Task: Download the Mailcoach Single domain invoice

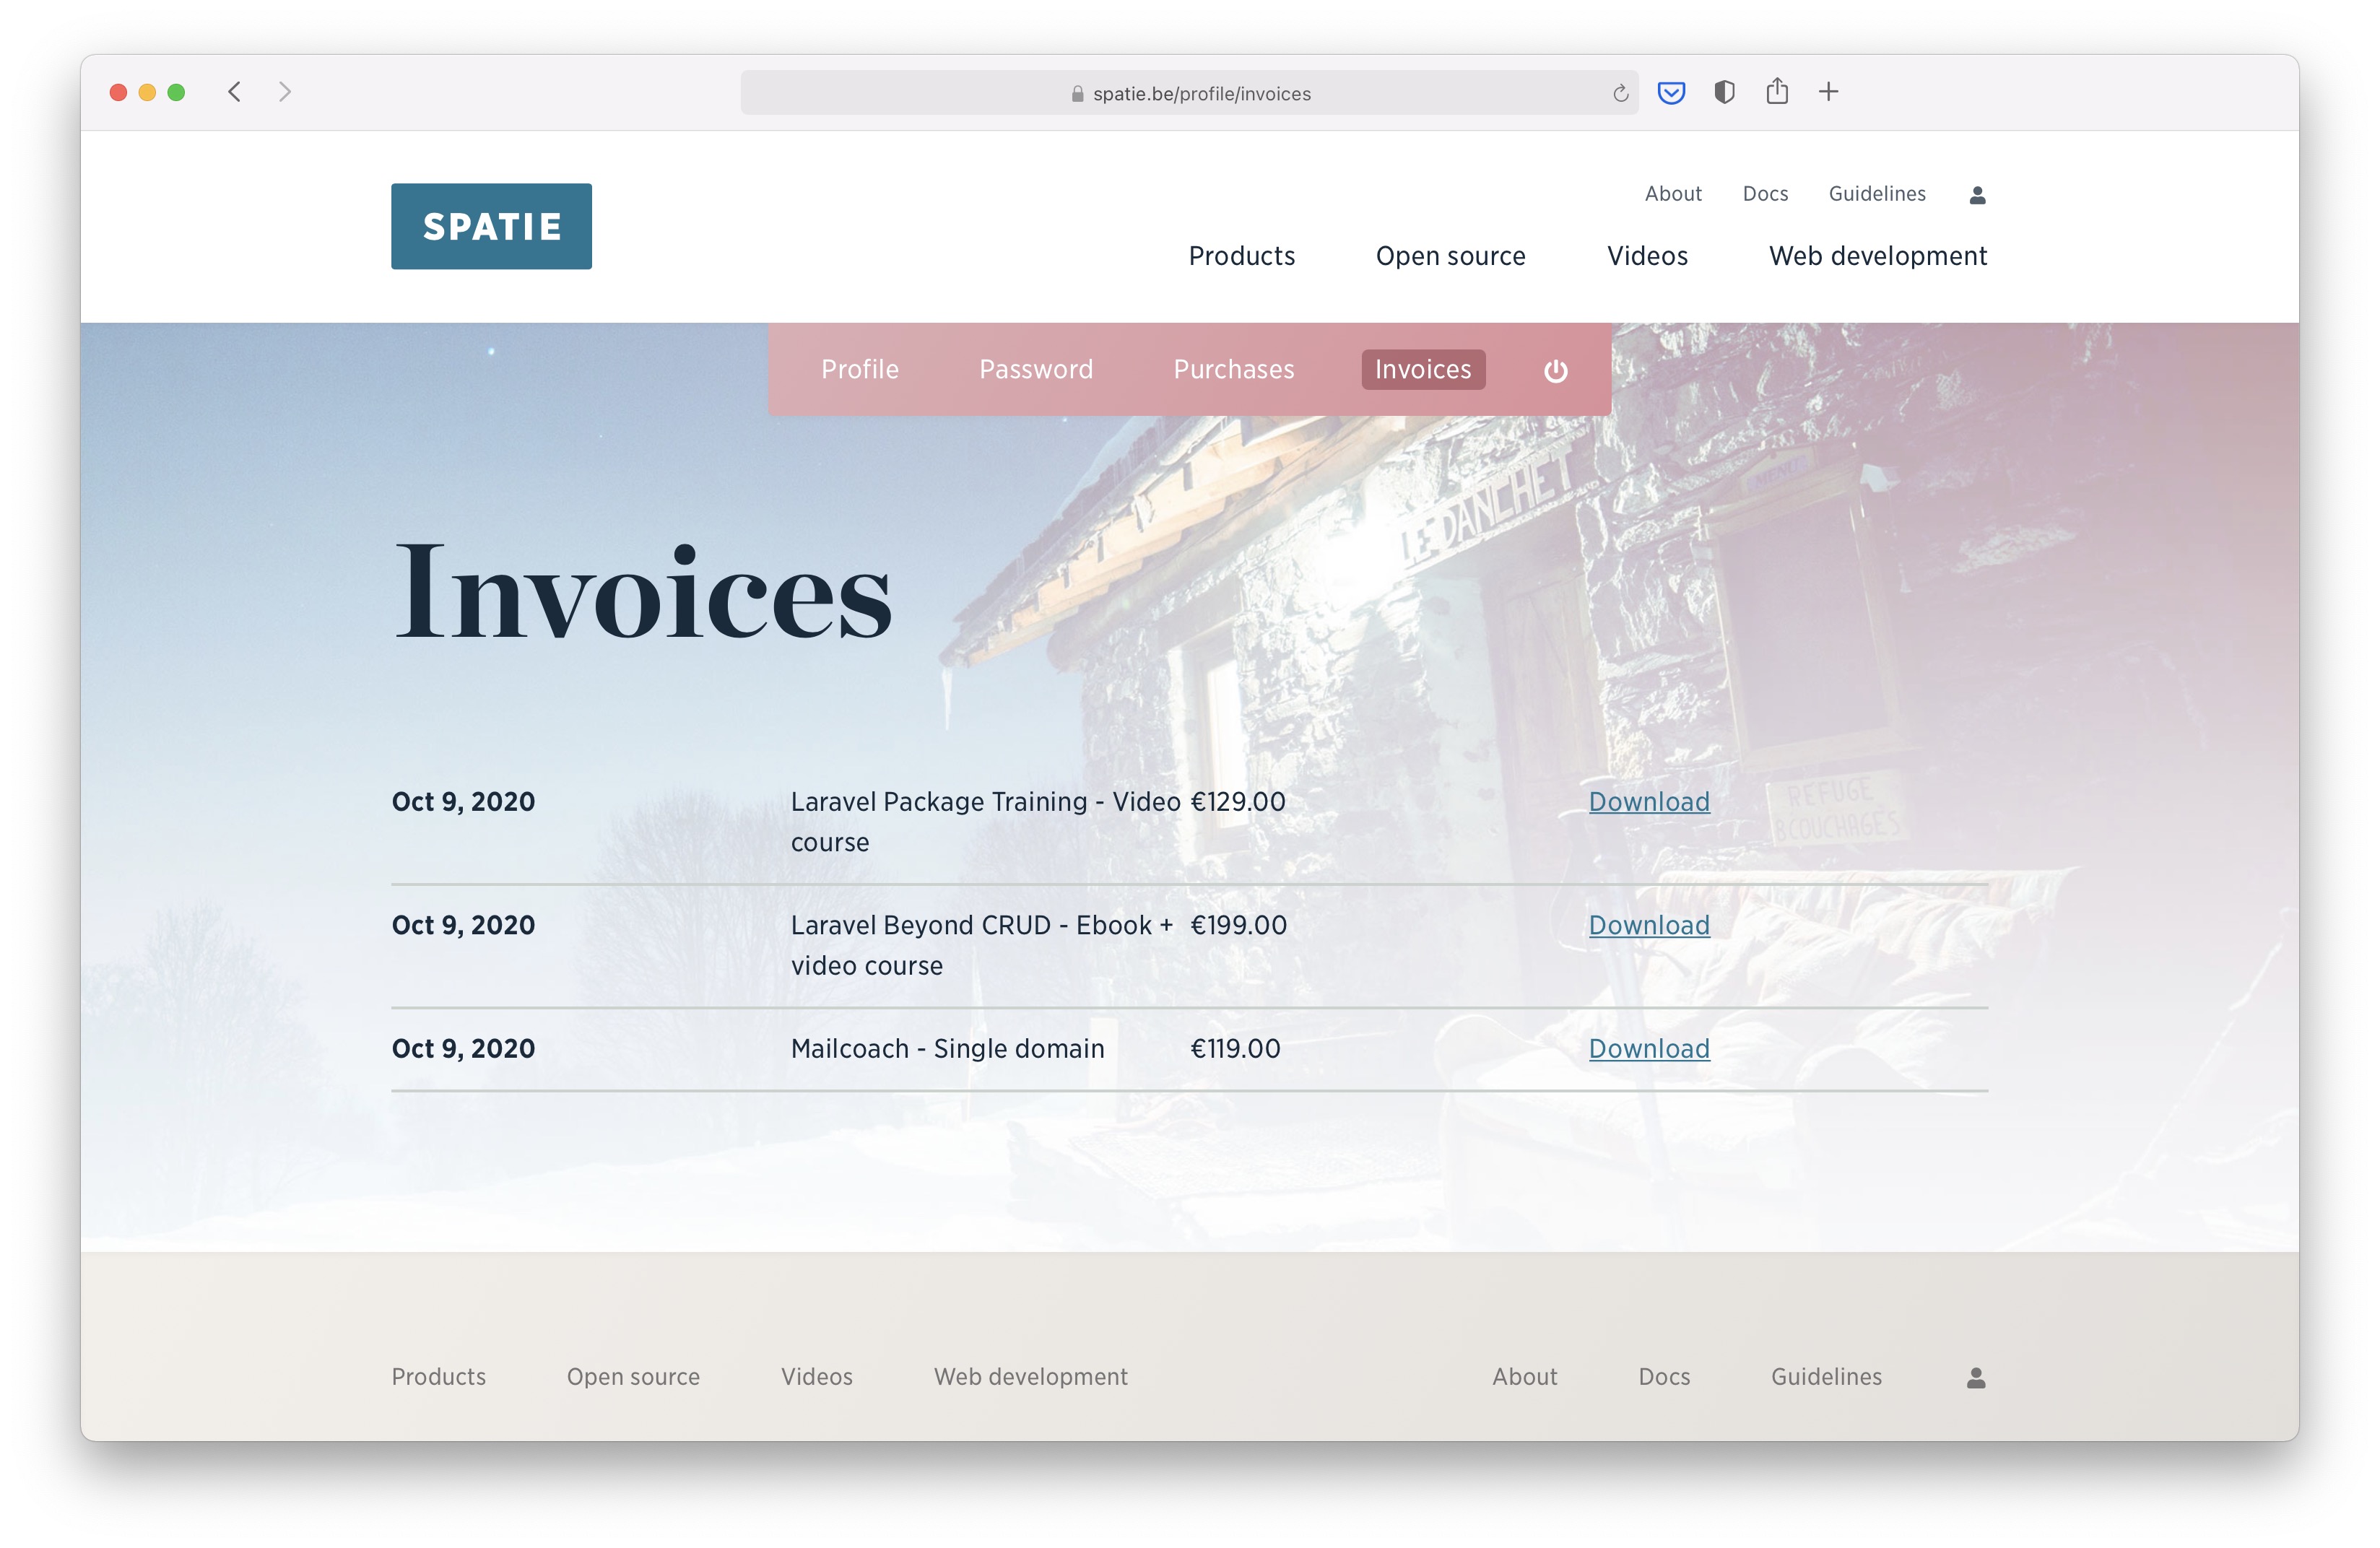Action: (1649, 1048)
